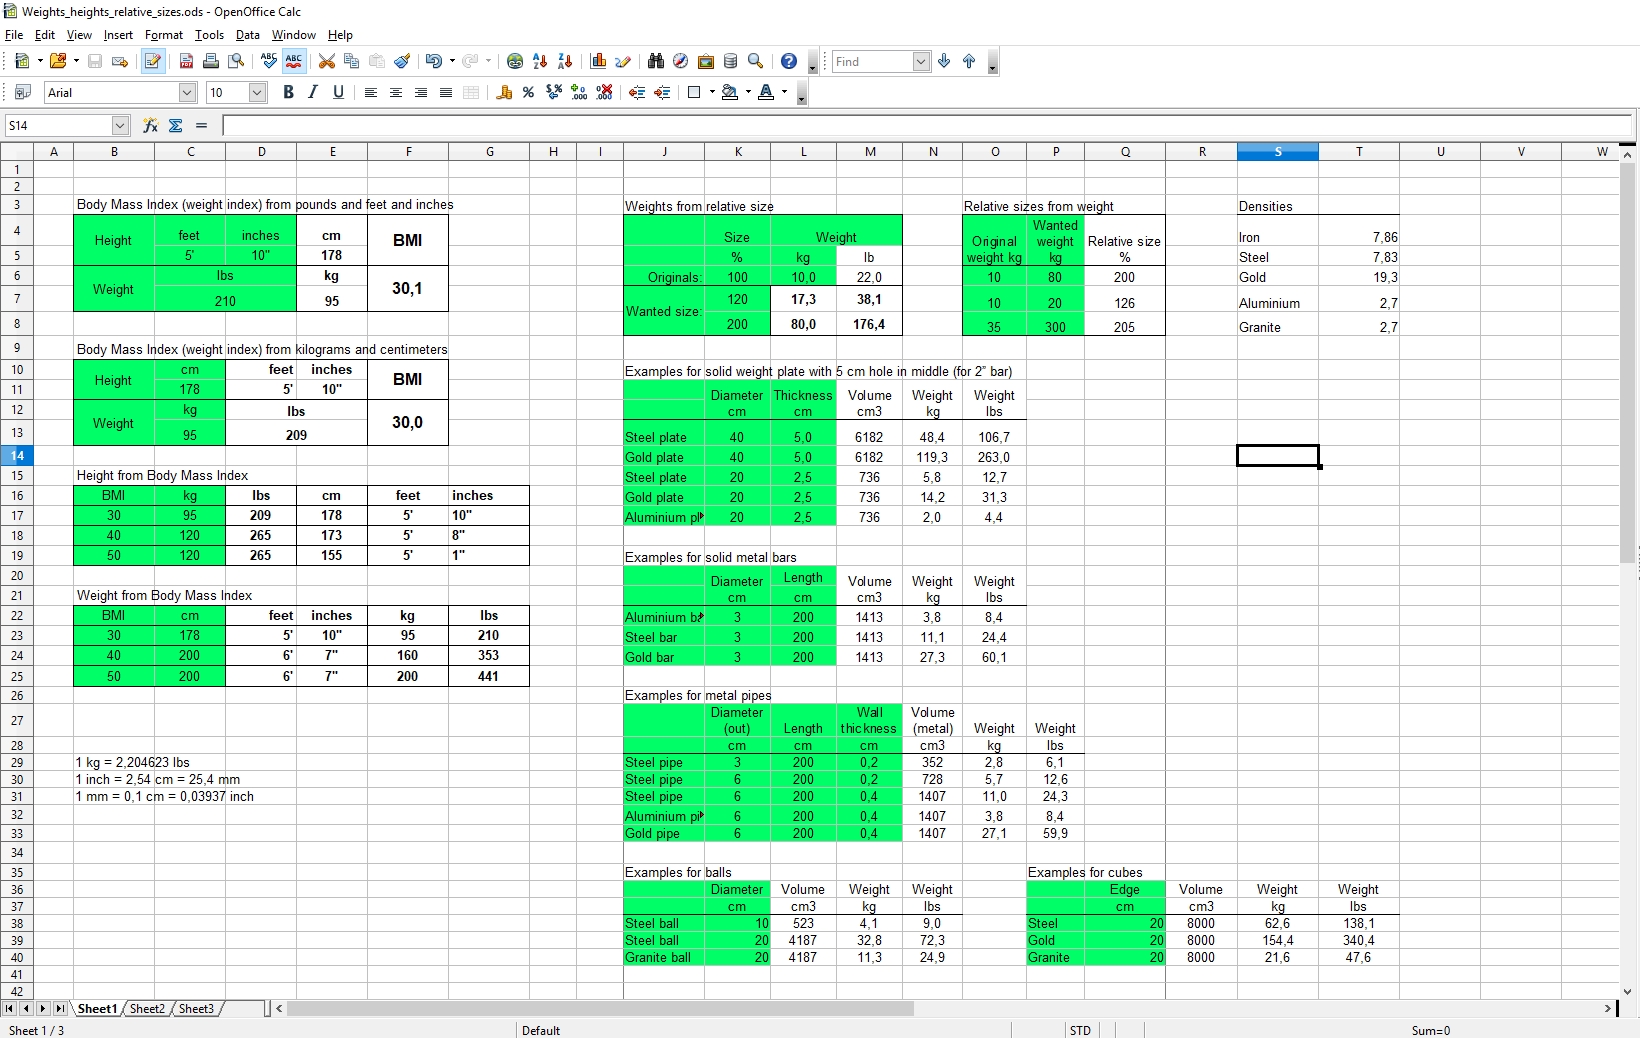Insert a Chart
The height and width of the screenshot is (1038, 1640).
click(x=598, y=61)
